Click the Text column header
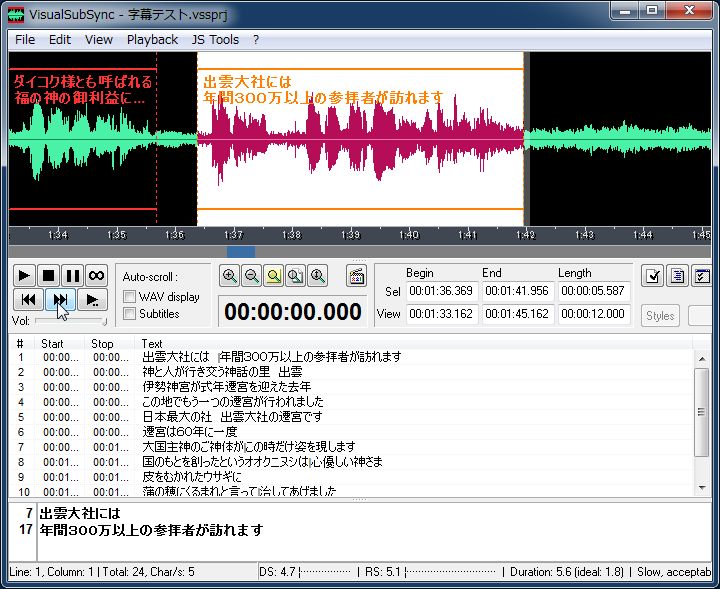 (413, 343)
